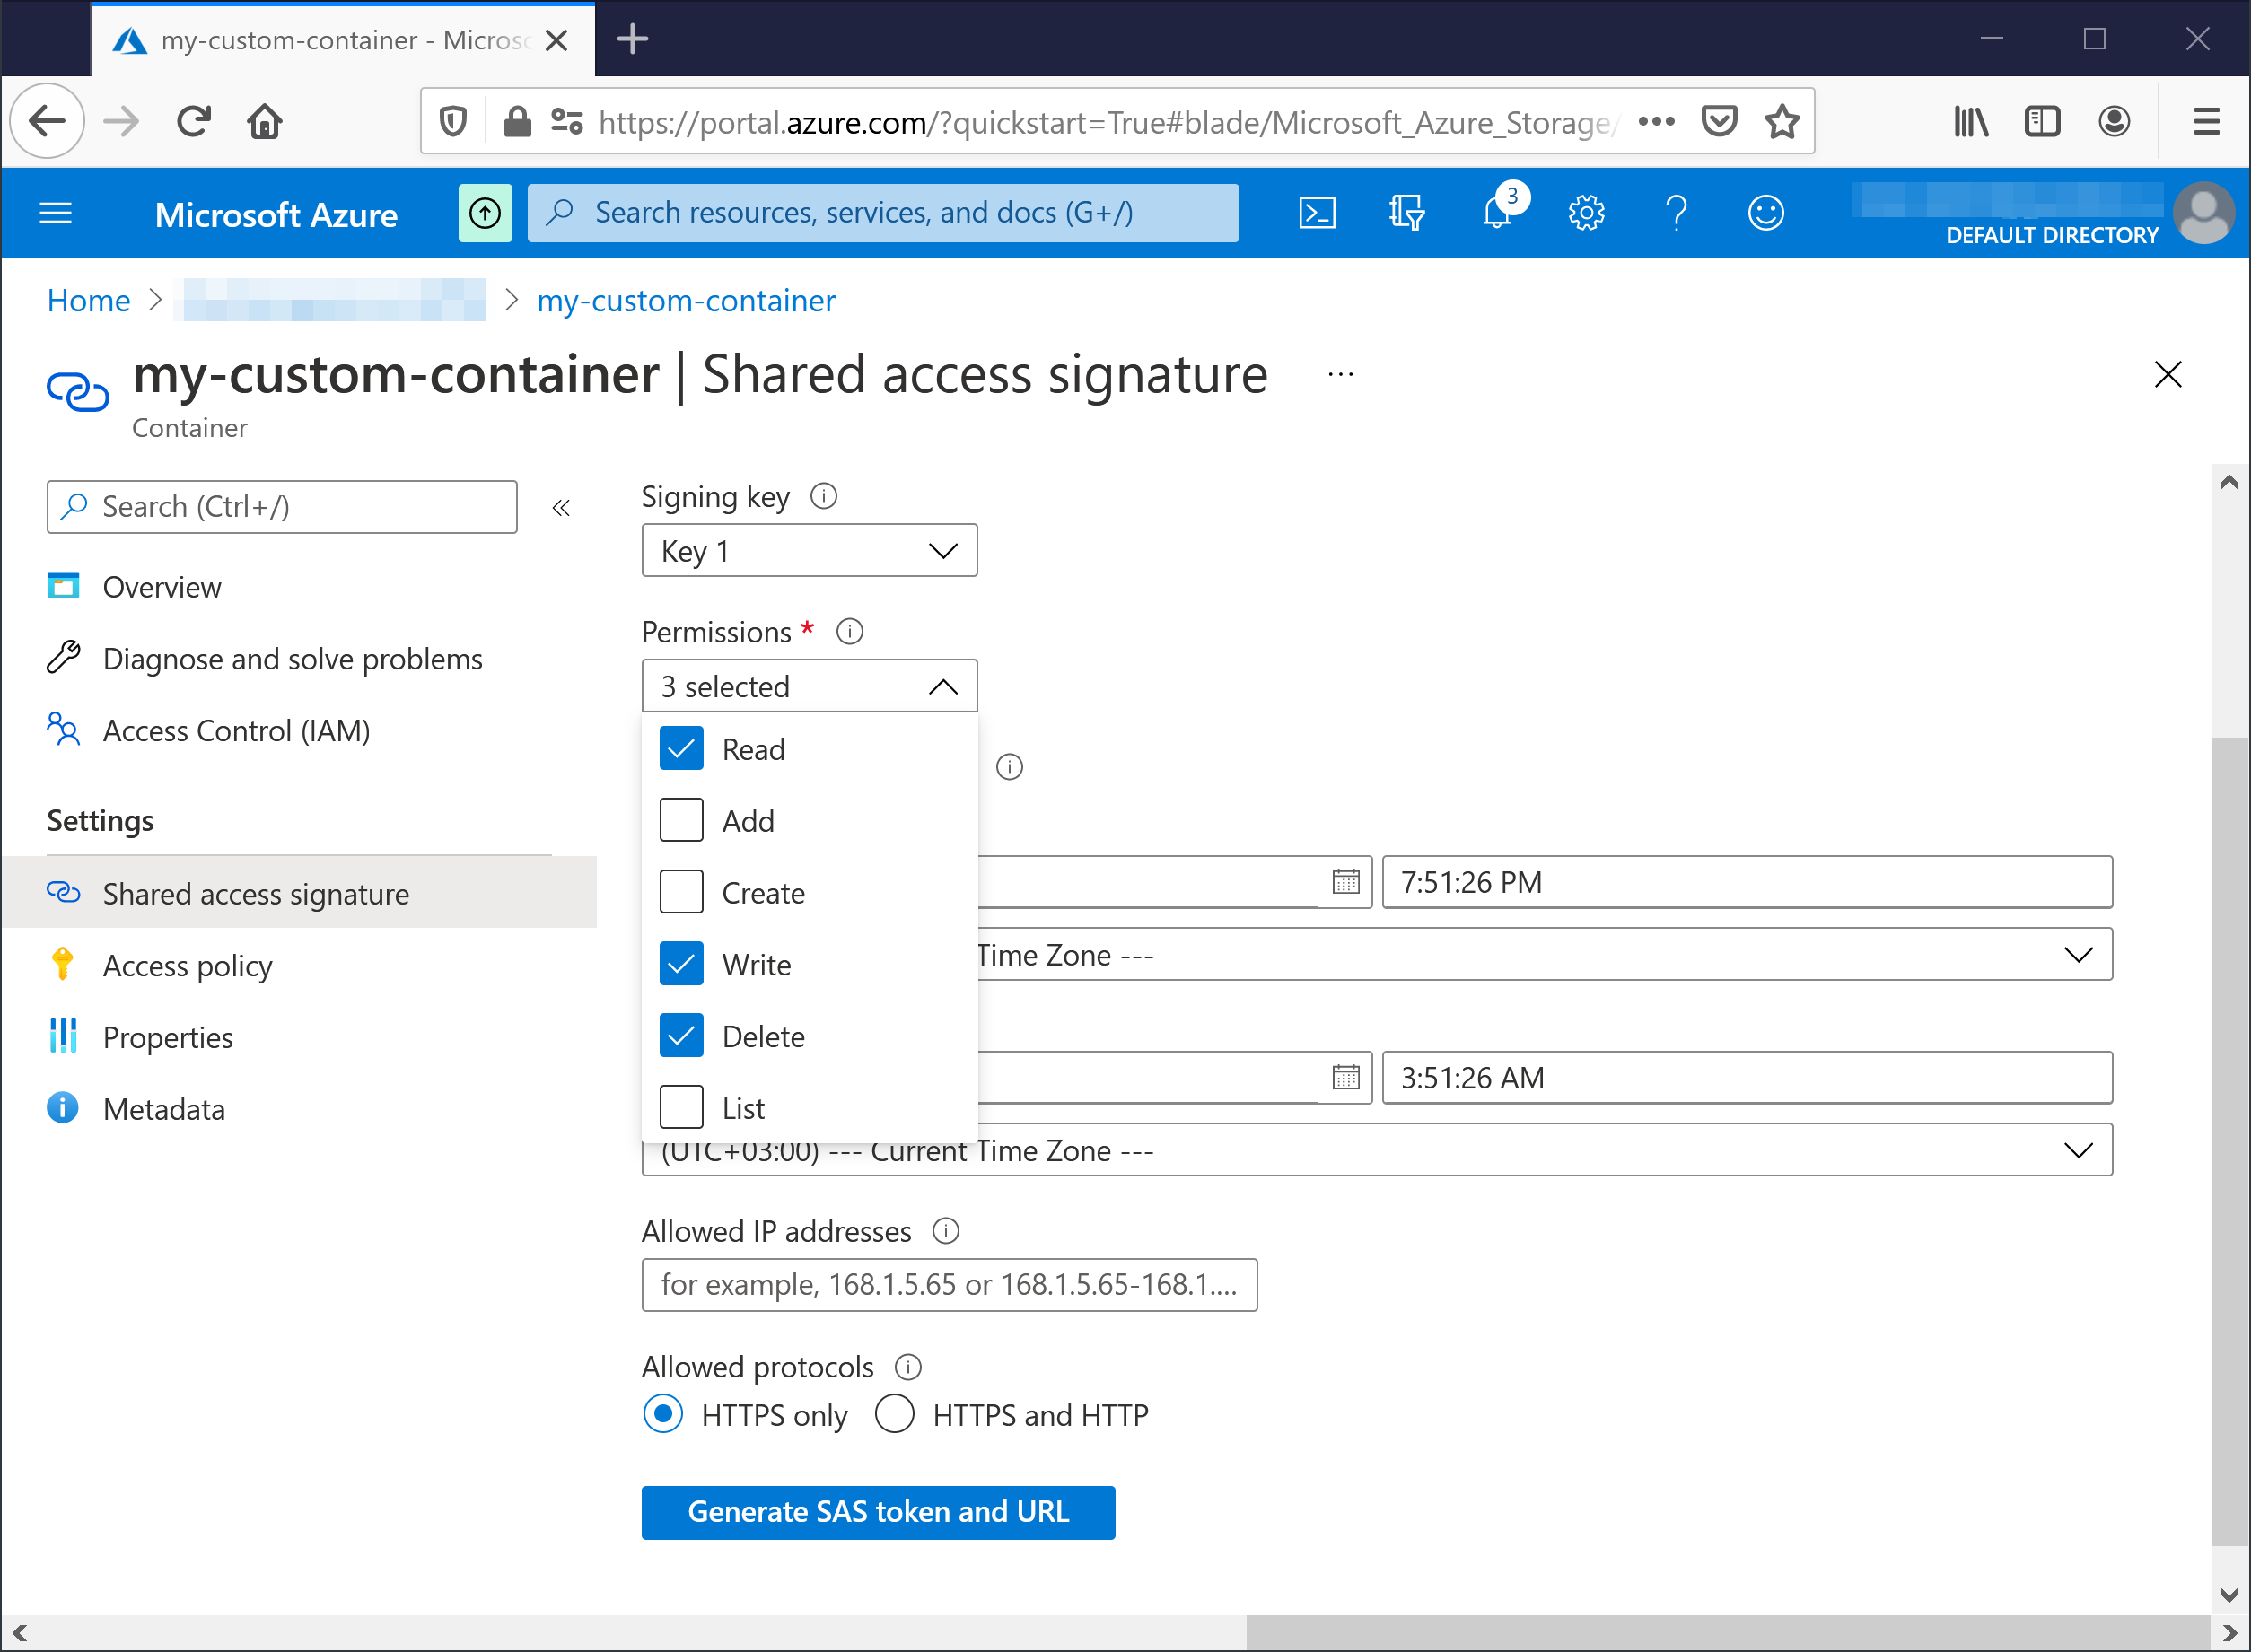Open the blade ellipsis more options
This screenshot has width=2251, height=1652.
(x=1341, y=375)
